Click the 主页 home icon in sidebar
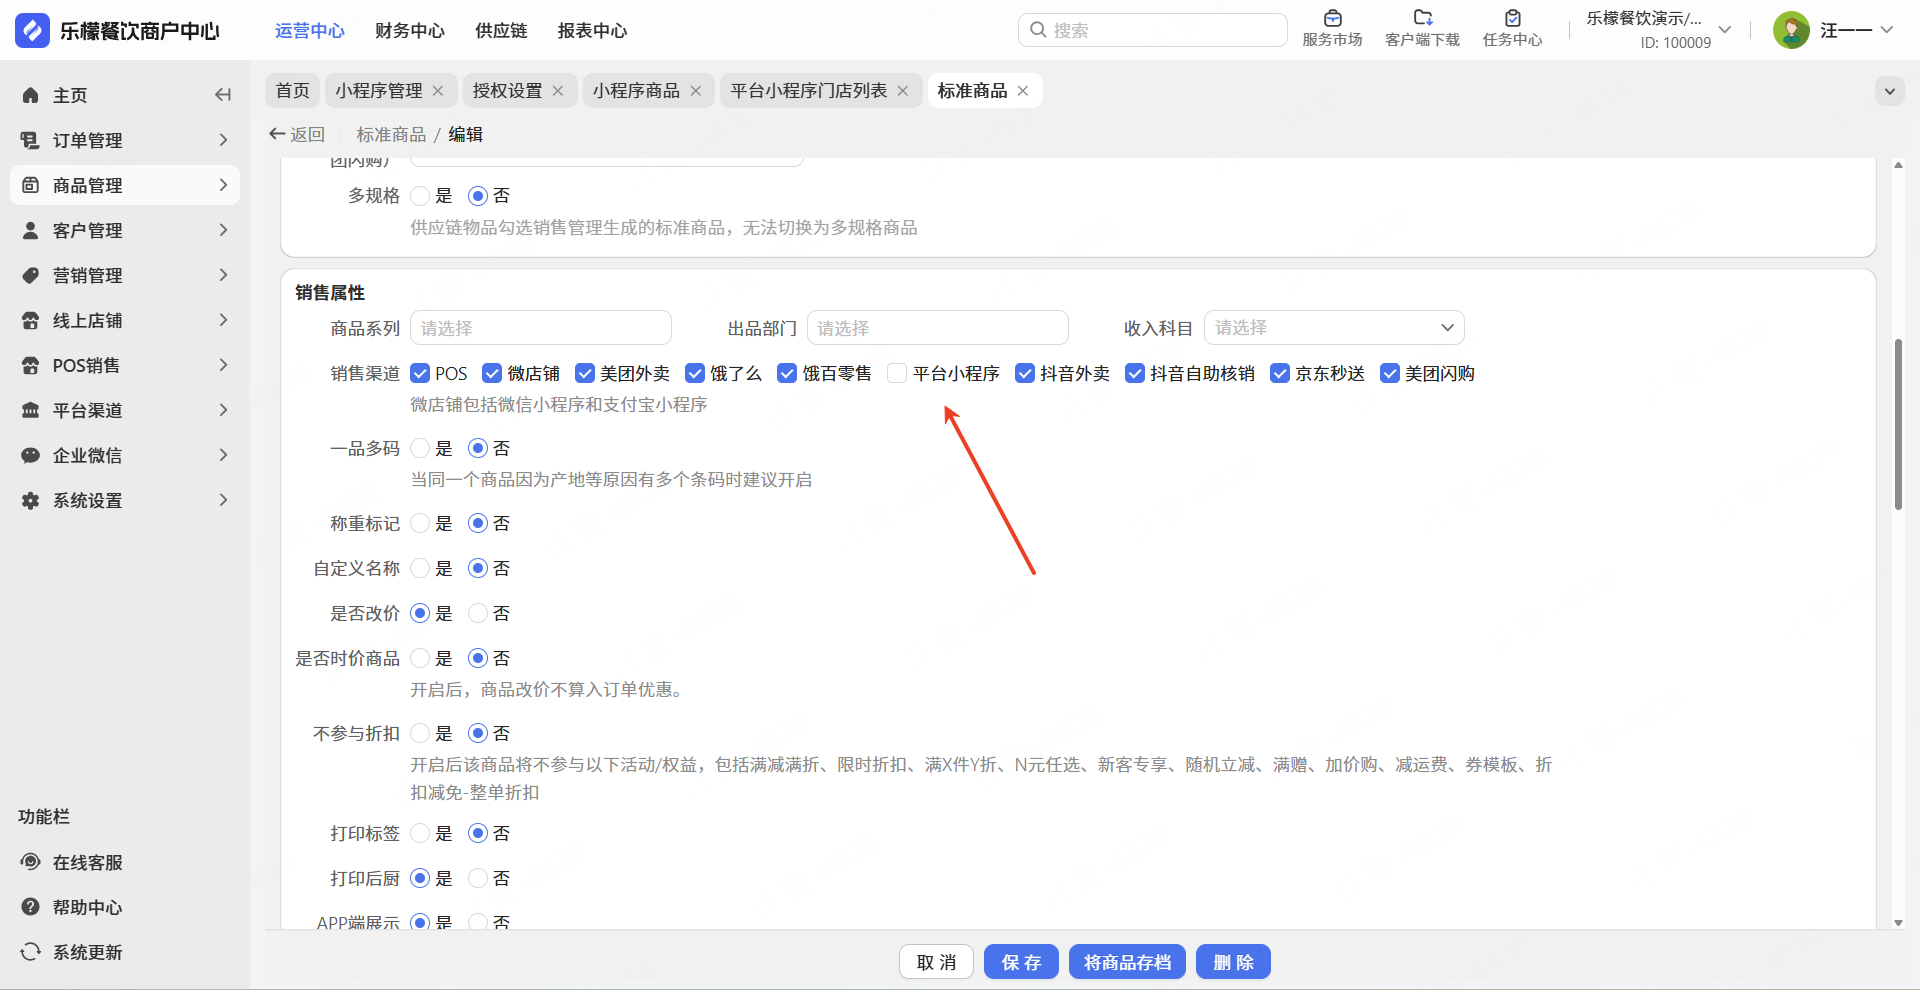 31,95
